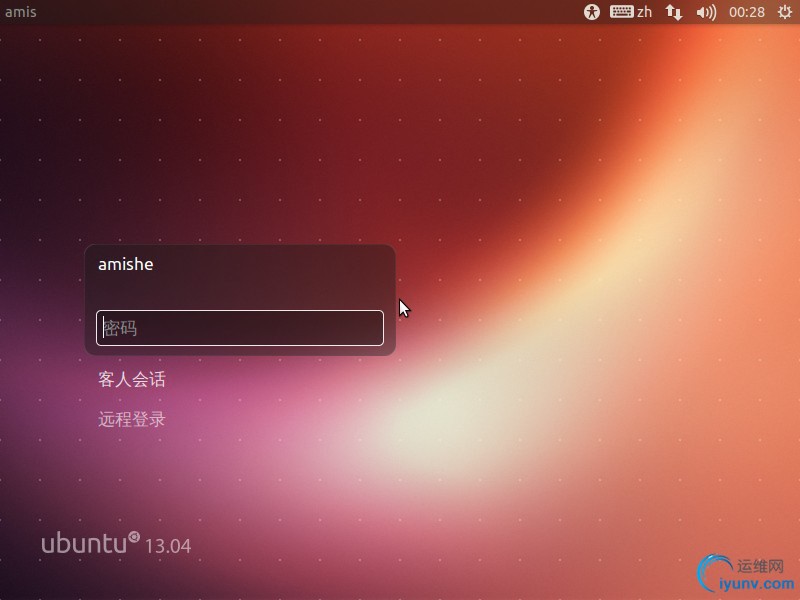
Task: Open the sound volume indicator
Action: [x=706, y=12]
